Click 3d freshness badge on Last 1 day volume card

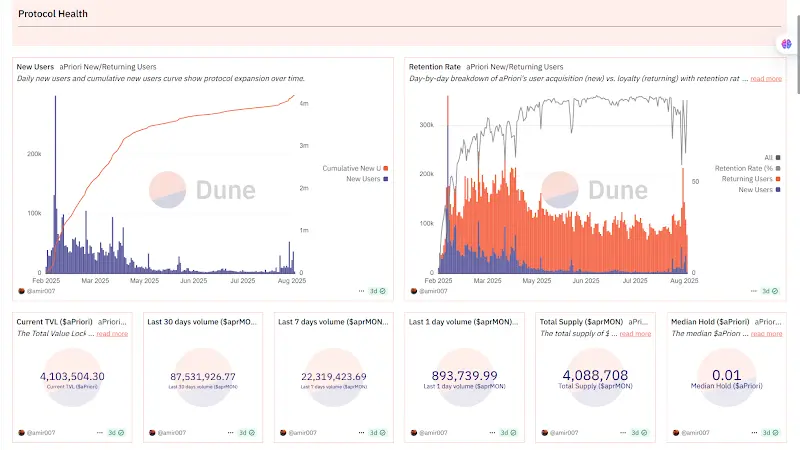508,433
